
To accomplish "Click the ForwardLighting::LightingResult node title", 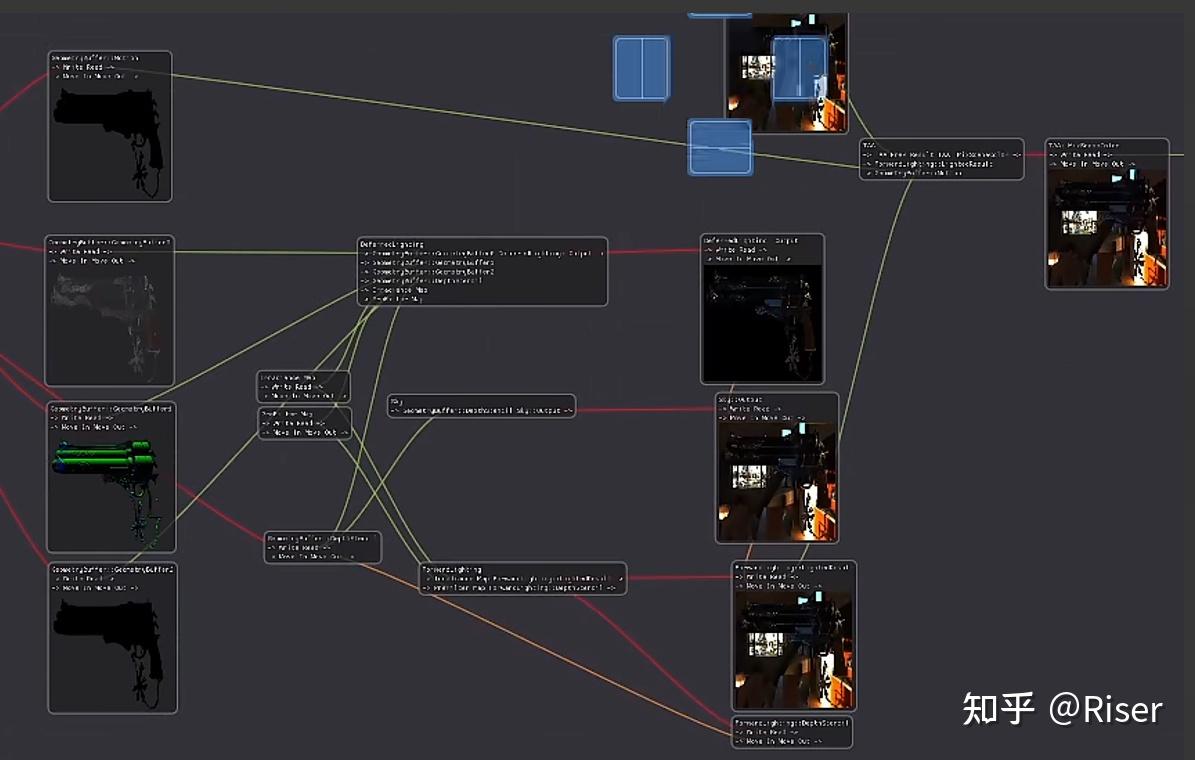I will tap(792, 567).
